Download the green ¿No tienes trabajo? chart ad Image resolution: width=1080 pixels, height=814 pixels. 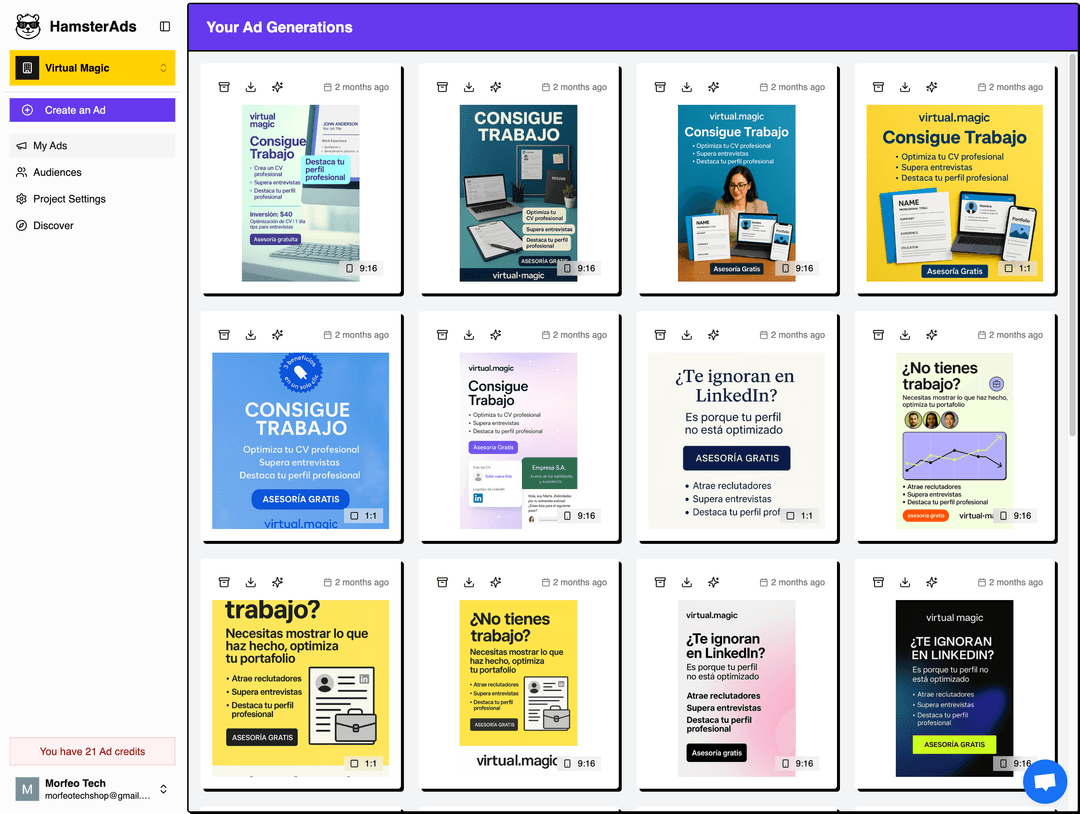pos(905,335)
